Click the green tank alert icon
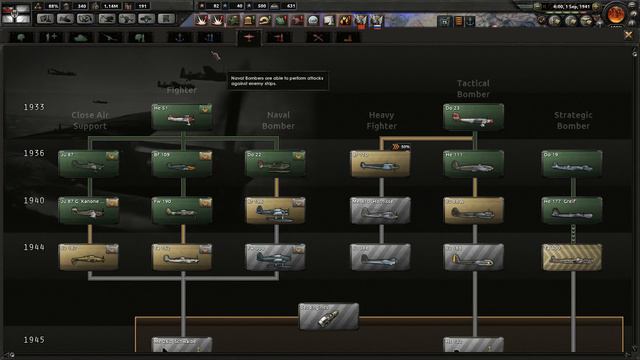 coord(233,20)
